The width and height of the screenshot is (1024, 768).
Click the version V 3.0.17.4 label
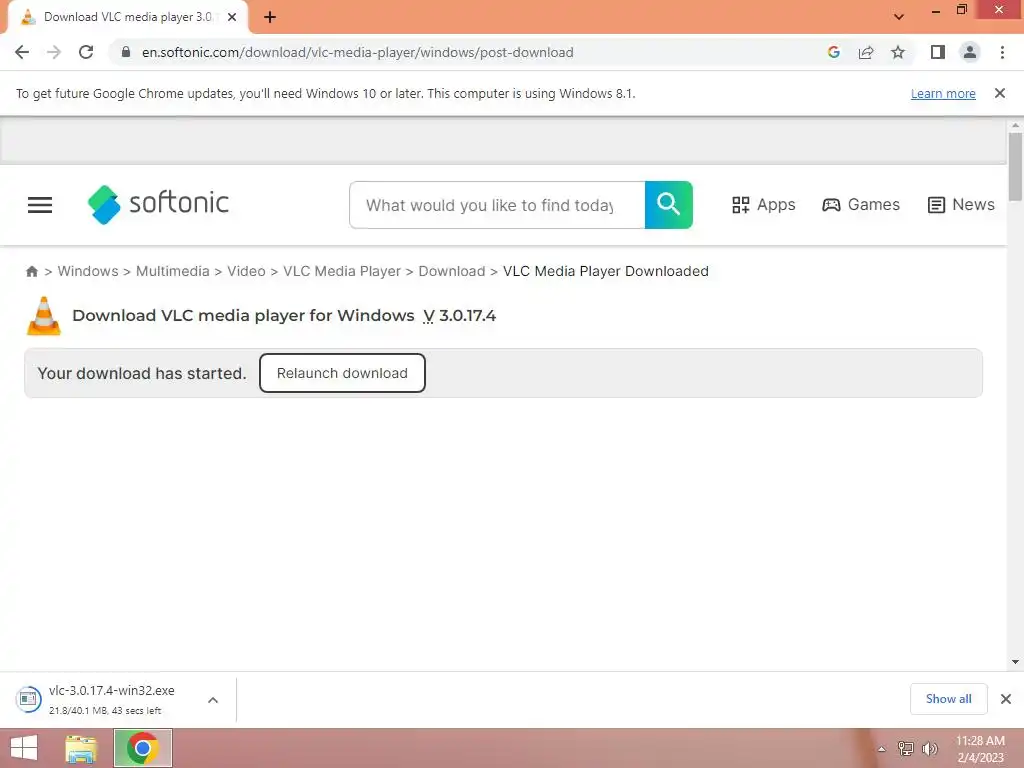coord(459,316)
